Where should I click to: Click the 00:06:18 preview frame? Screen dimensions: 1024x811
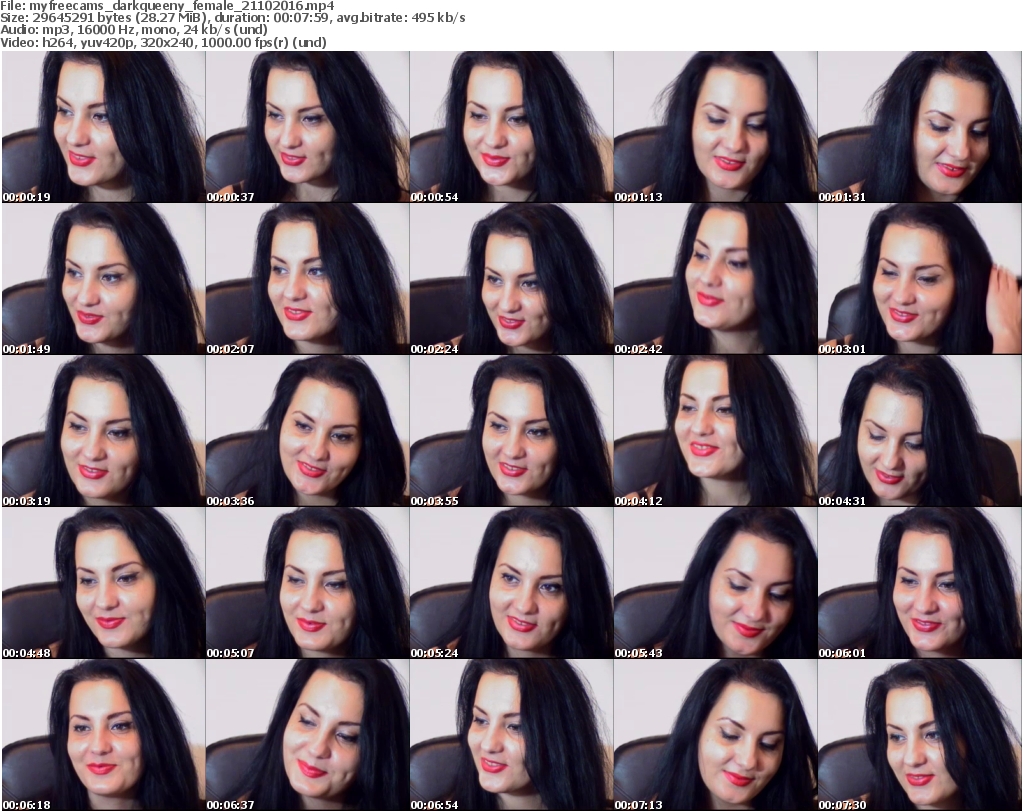click(103, 735)
